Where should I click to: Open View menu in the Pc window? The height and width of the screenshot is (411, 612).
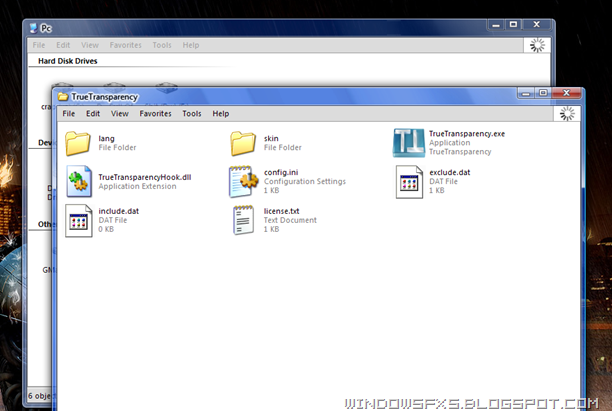[90, 45]
